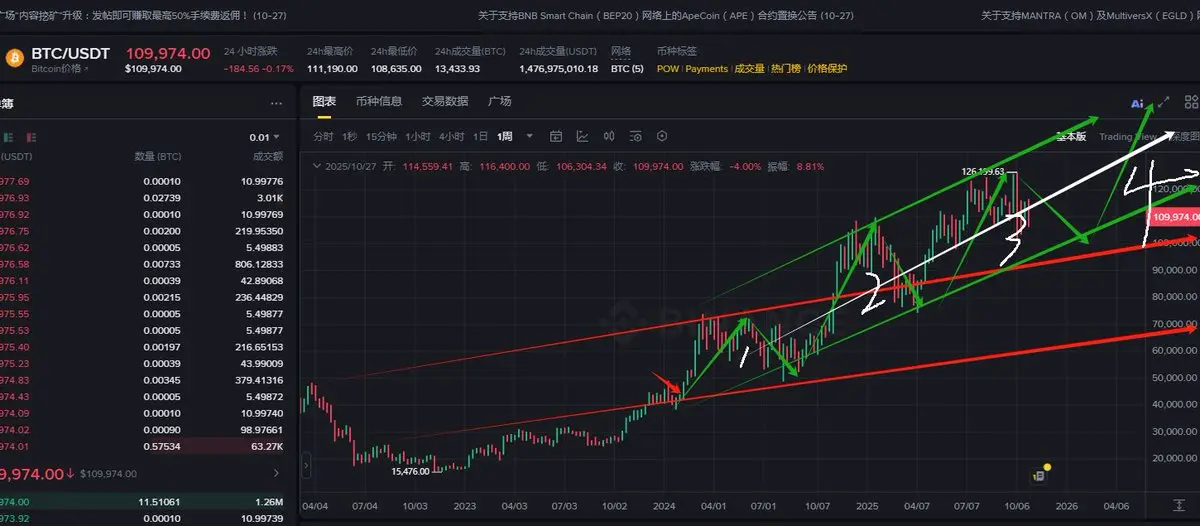Click the 数量 (BTC) column header
Image resolution: width=1200 pixels, height=526 pixels.
(157, 156)
